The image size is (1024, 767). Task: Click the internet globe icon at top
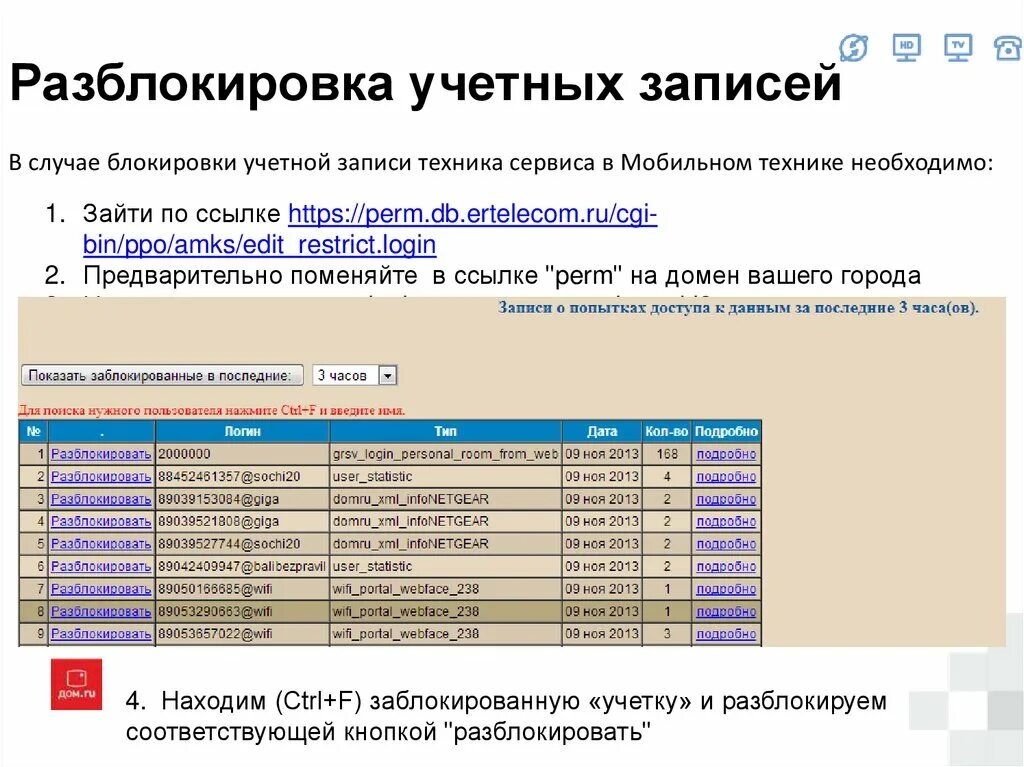[x=853, y=48]
